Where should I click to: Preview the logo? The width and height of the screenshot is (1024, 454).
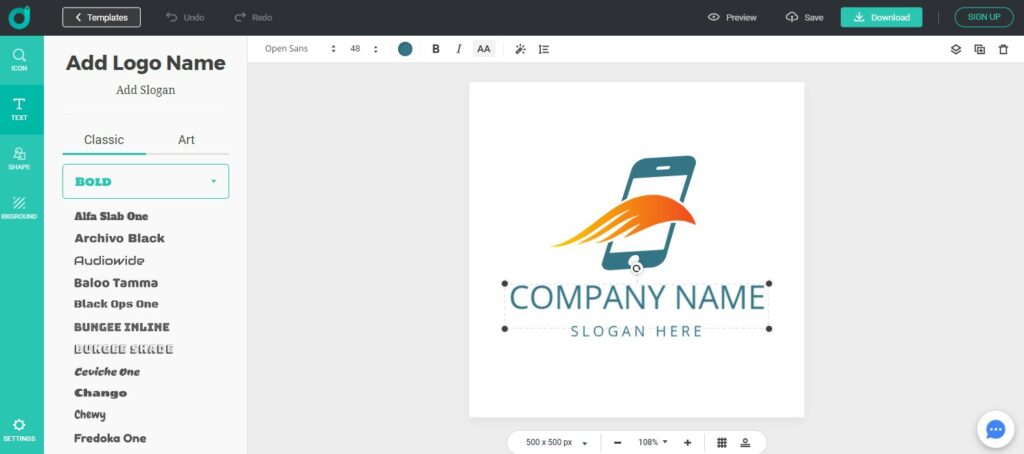[732, 18]
